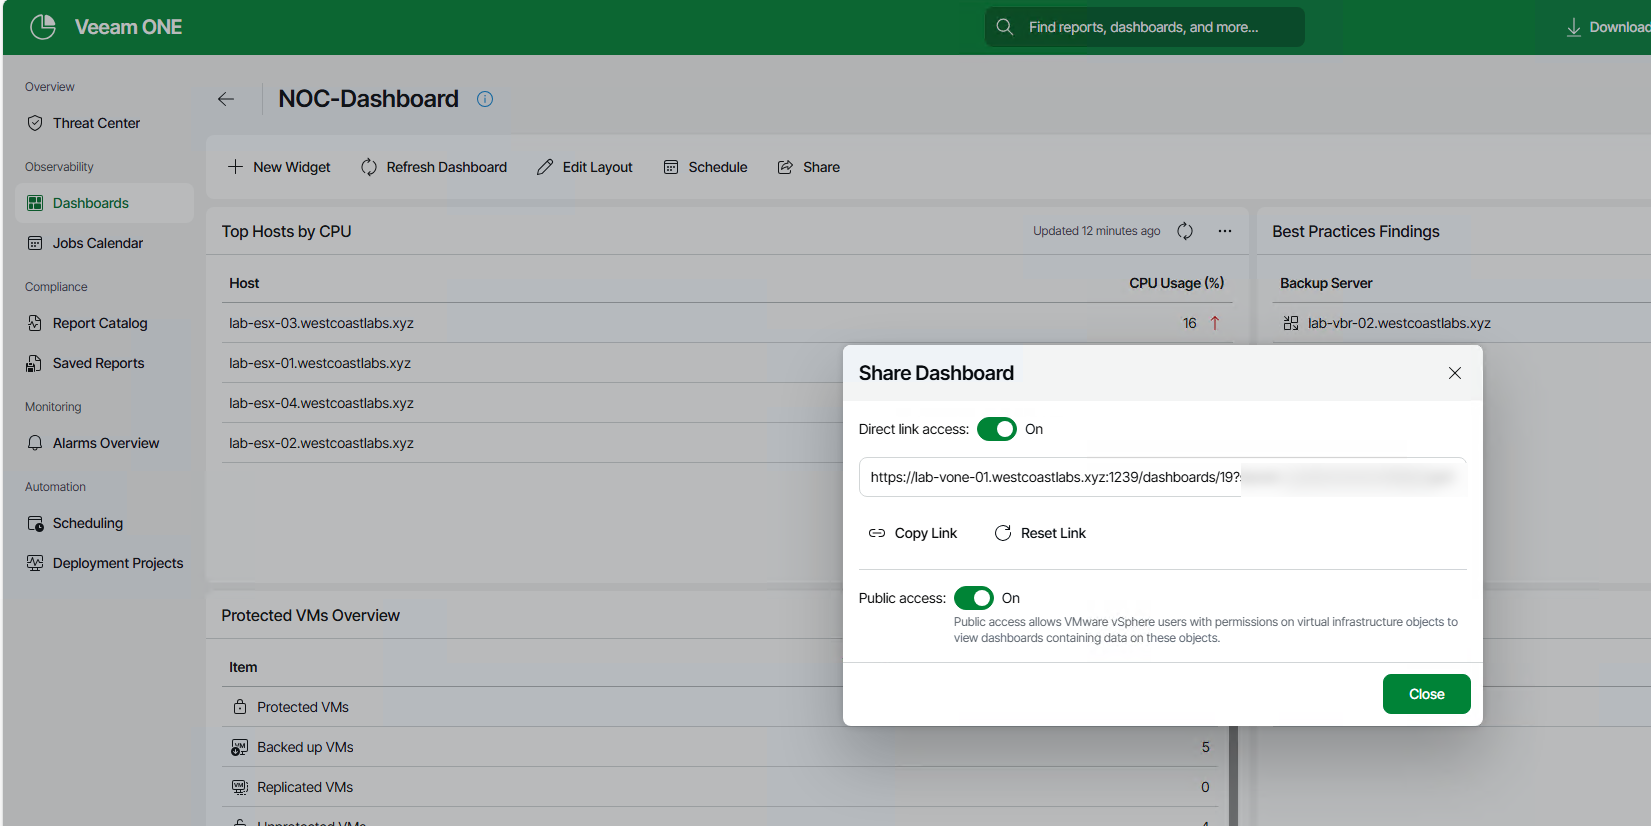Turn off Direct link access toggle
Image resolution: width=1651 pixels, height=826 pixels.
pos(997,429)
